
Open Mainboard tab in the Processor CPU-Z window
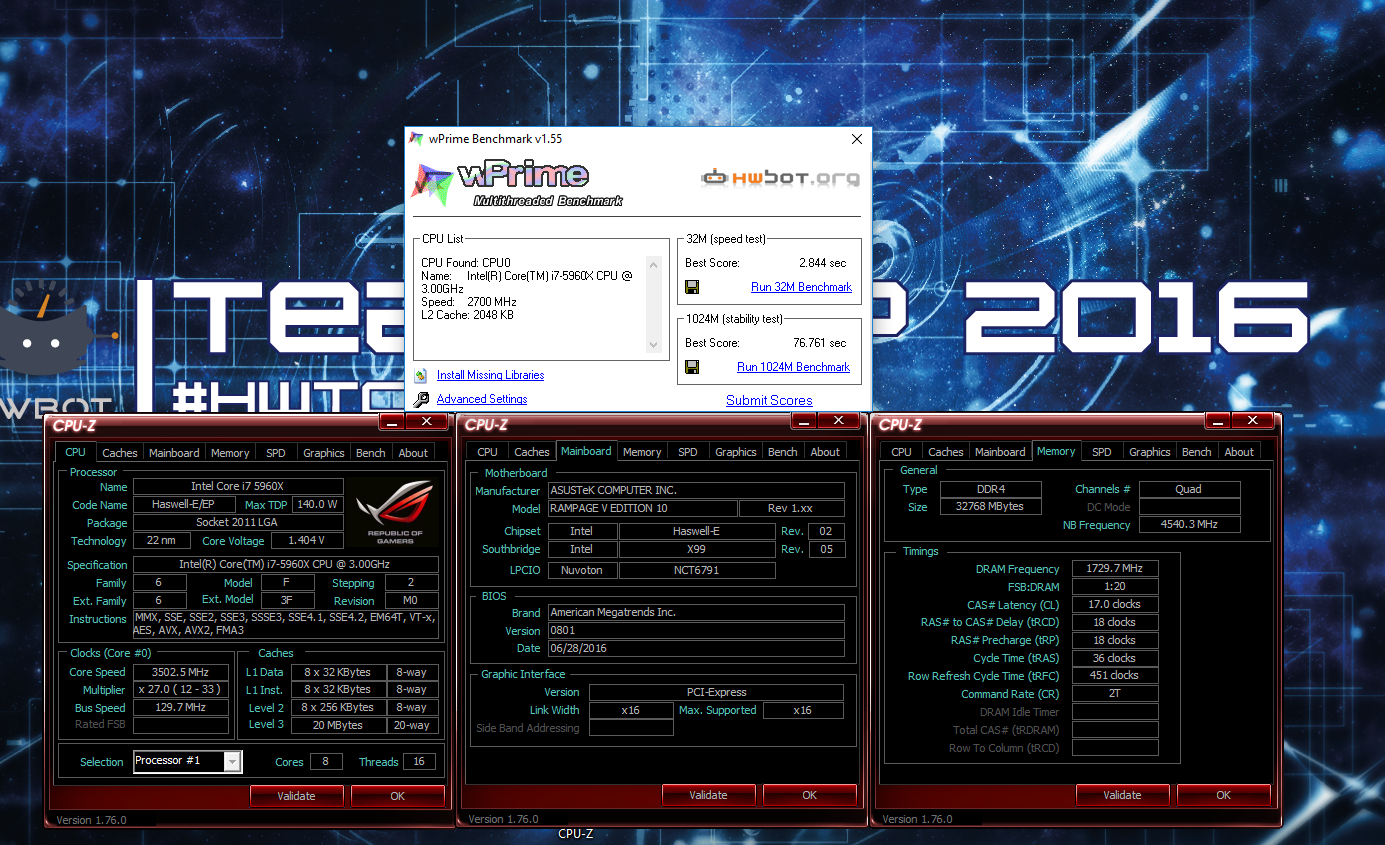coord(174,453)
